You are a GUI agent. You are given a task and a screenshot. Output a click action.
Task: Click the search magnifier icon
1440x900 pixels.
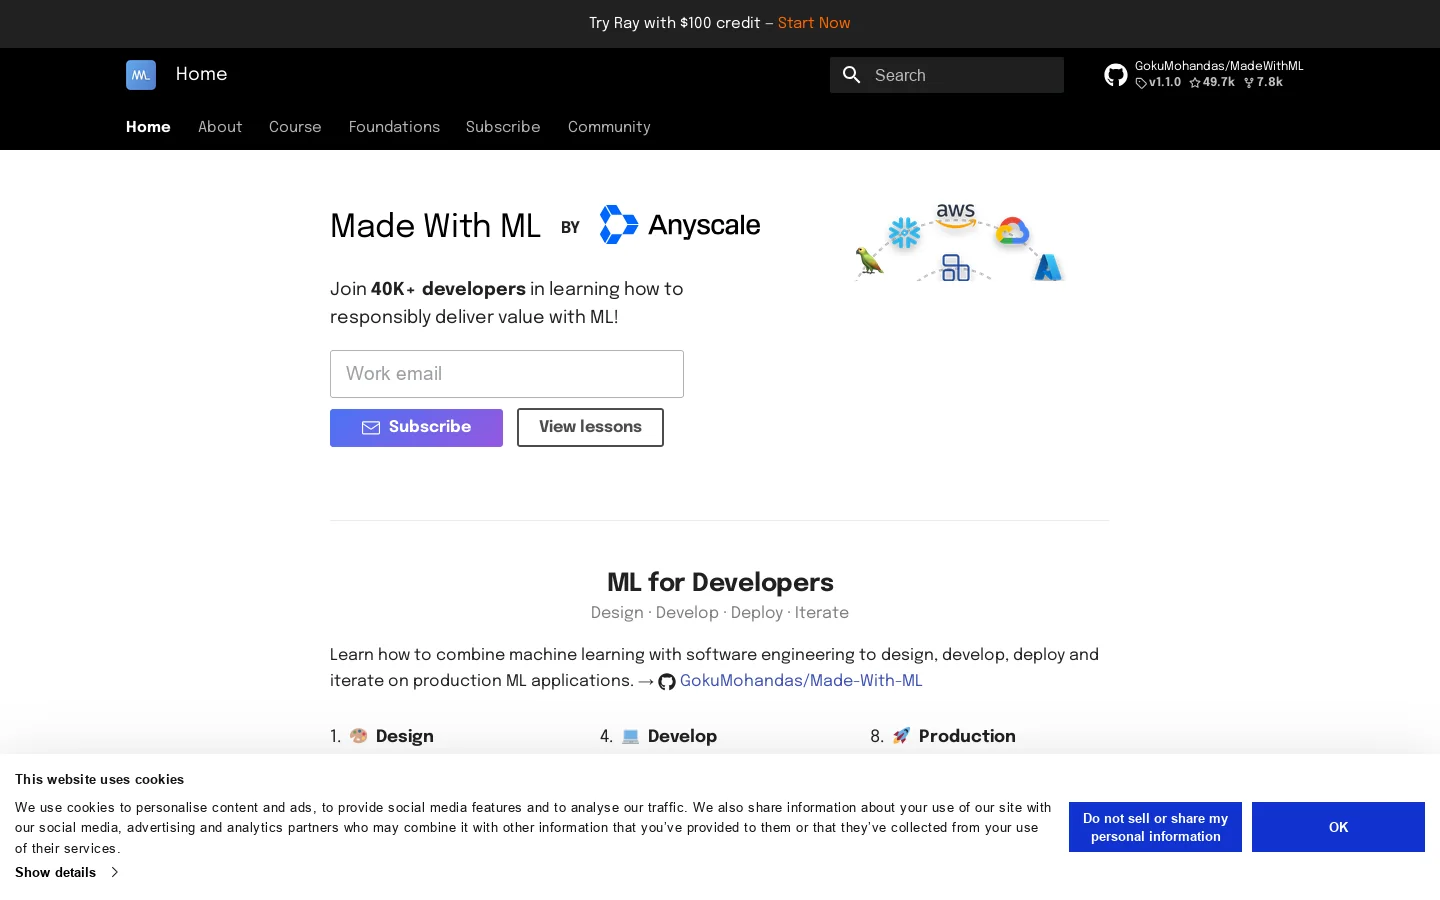point(852,75)
